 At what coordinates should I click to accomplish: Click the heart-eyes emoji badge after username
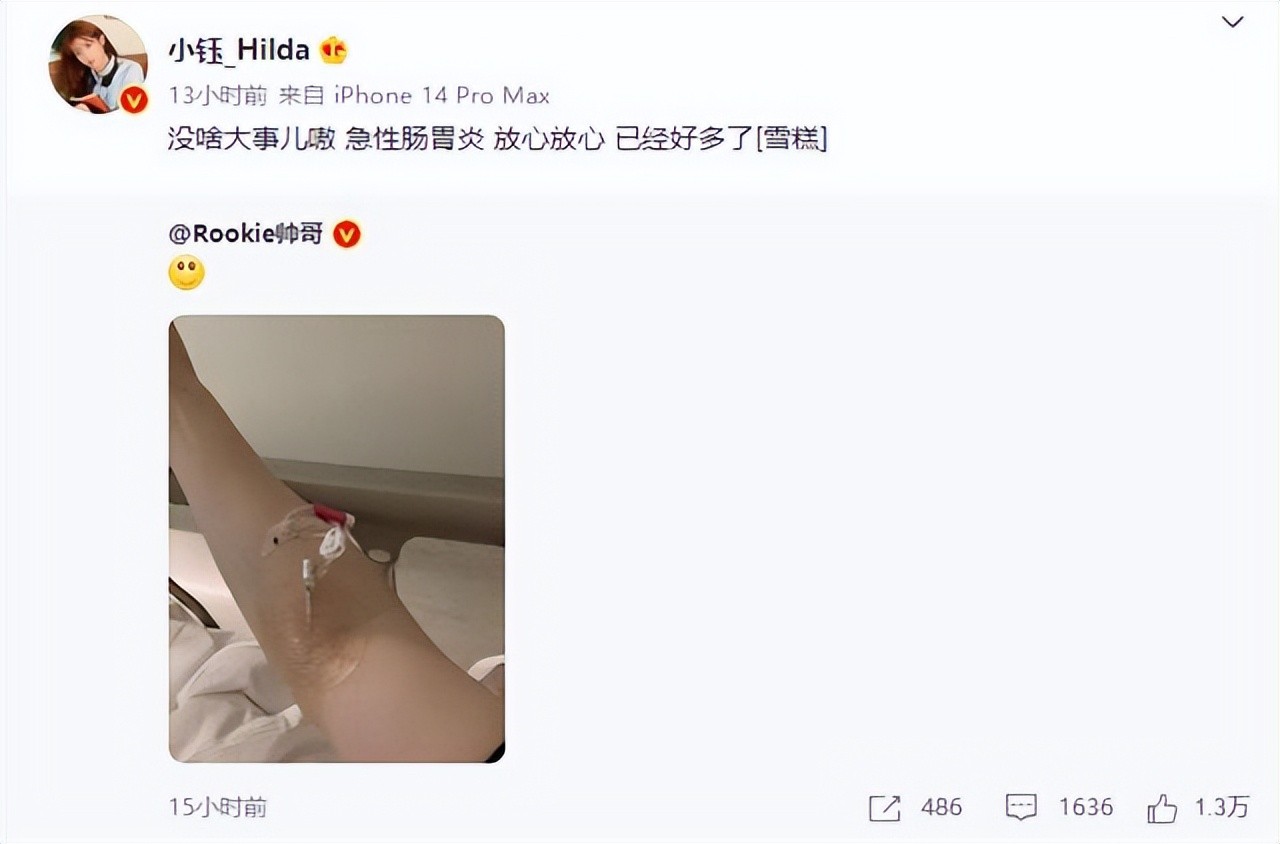[x=333, y=50]
